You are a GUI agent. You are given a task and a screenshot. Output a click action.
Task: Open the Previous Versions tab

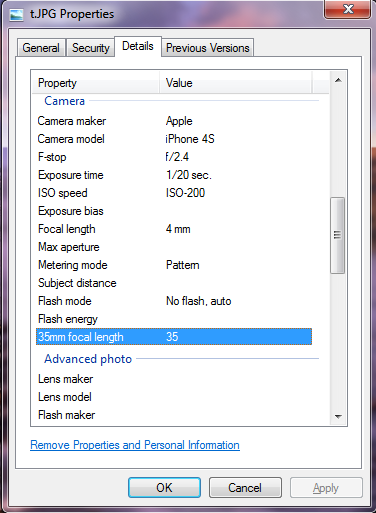[x=207, y=48]
